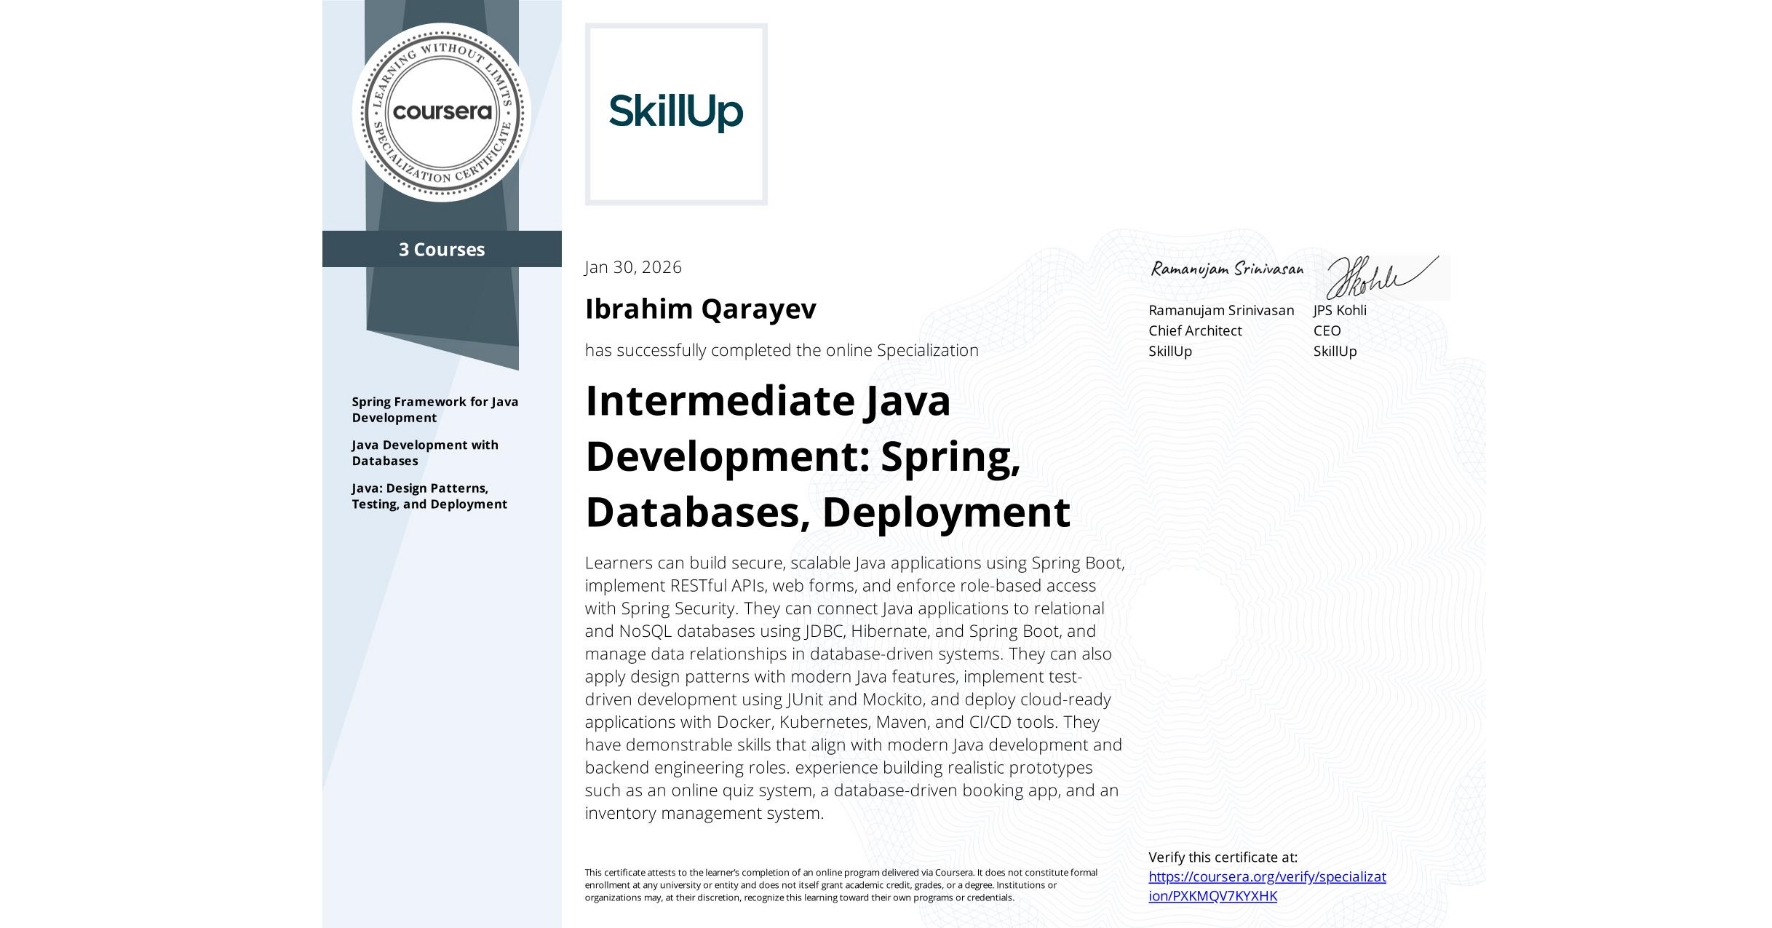Click the JPS Kohli handwritten signature
Image resolution: width=1772 pixels, height=928 pixels.
1382,277
